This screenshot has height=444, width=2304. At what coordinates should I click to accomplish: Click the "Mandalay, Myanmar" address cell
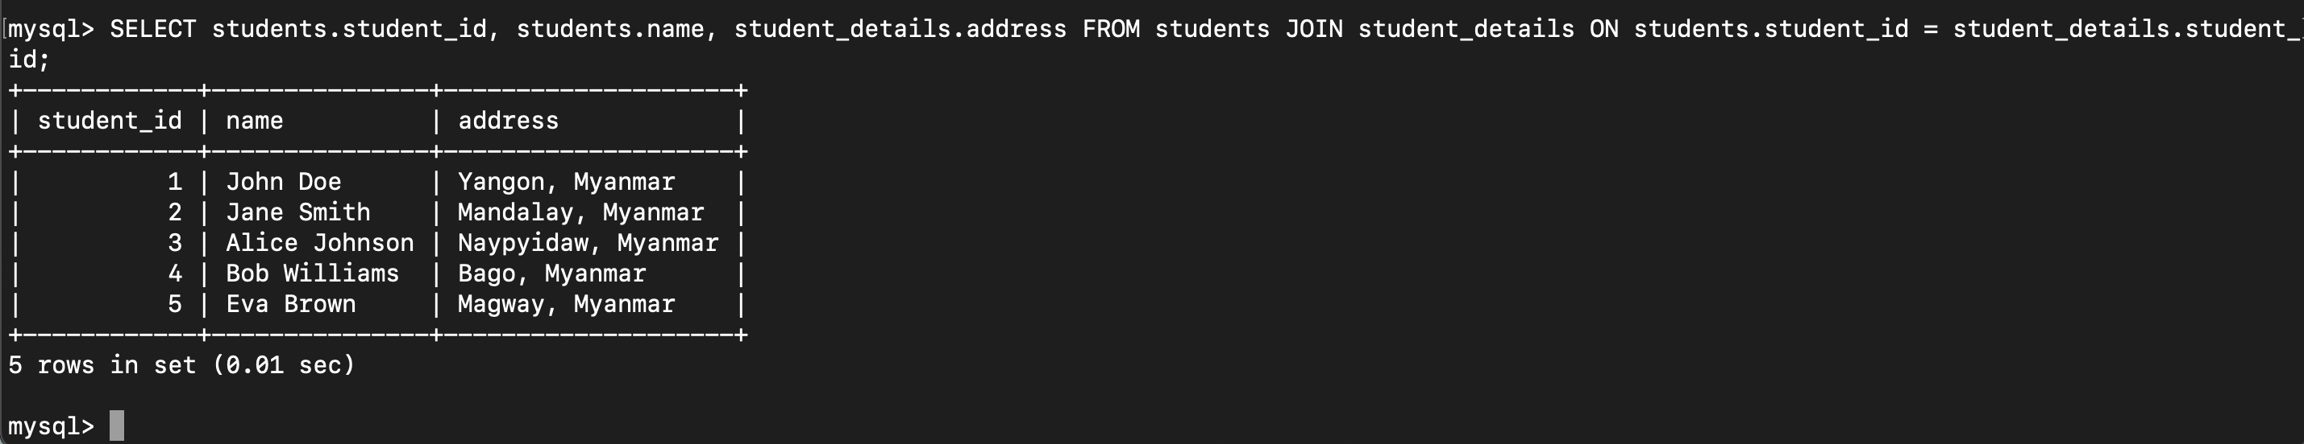click(580, 213)
